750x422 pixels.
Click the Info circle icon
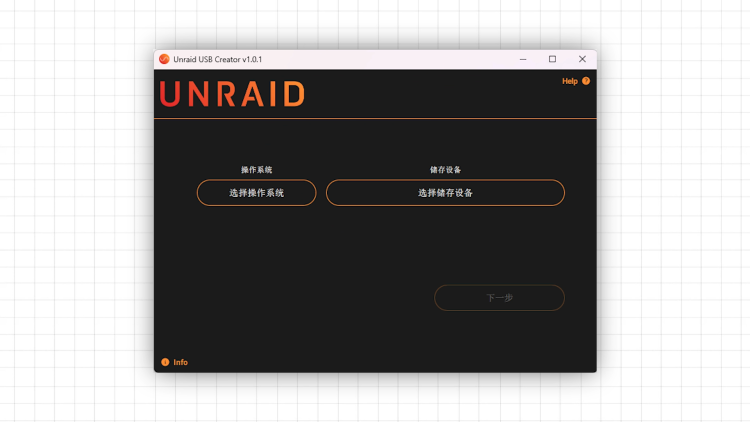(x=165, y=362)
